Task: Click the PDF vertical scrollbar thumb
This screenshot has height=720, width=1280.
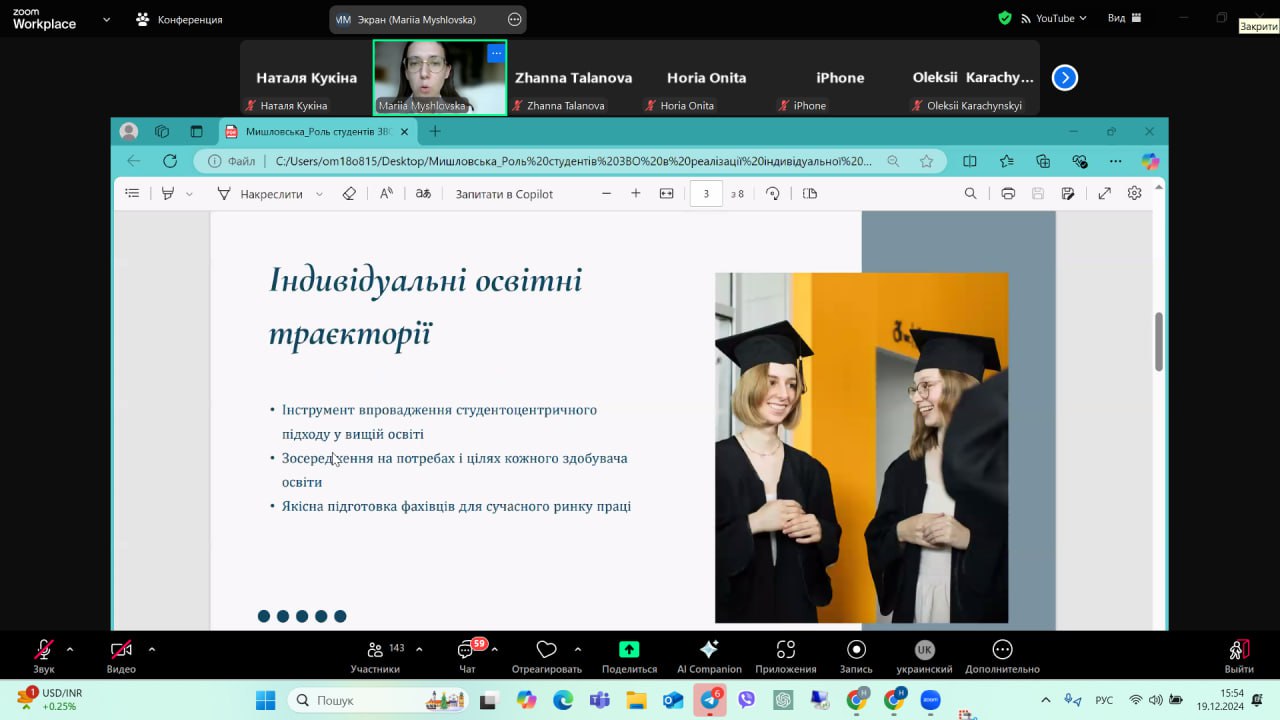Action: 1159,341
